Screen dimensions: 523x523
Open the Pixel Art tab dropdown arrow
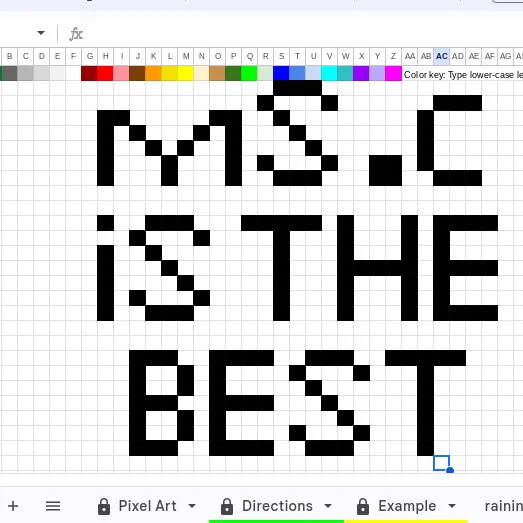192,506
